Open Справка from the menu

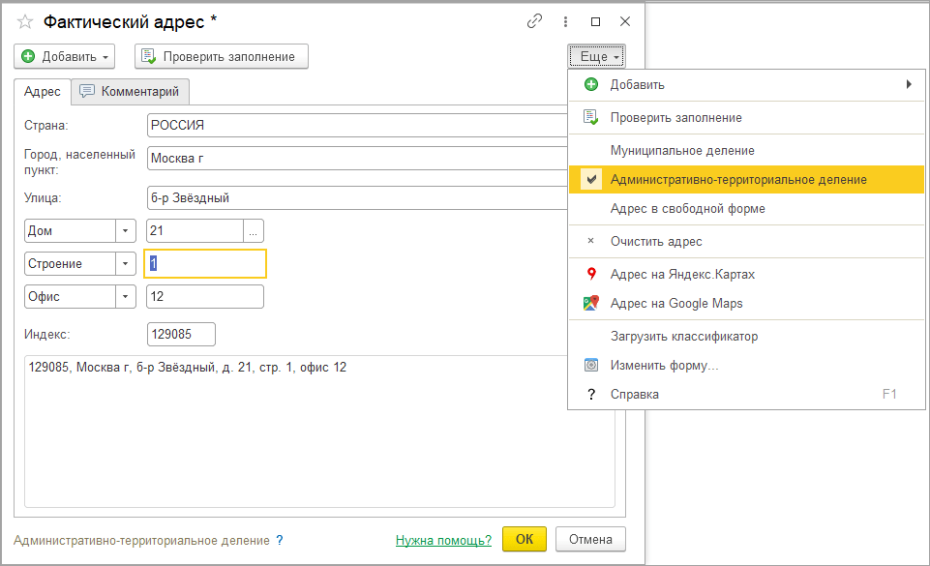tap(746, 395)
